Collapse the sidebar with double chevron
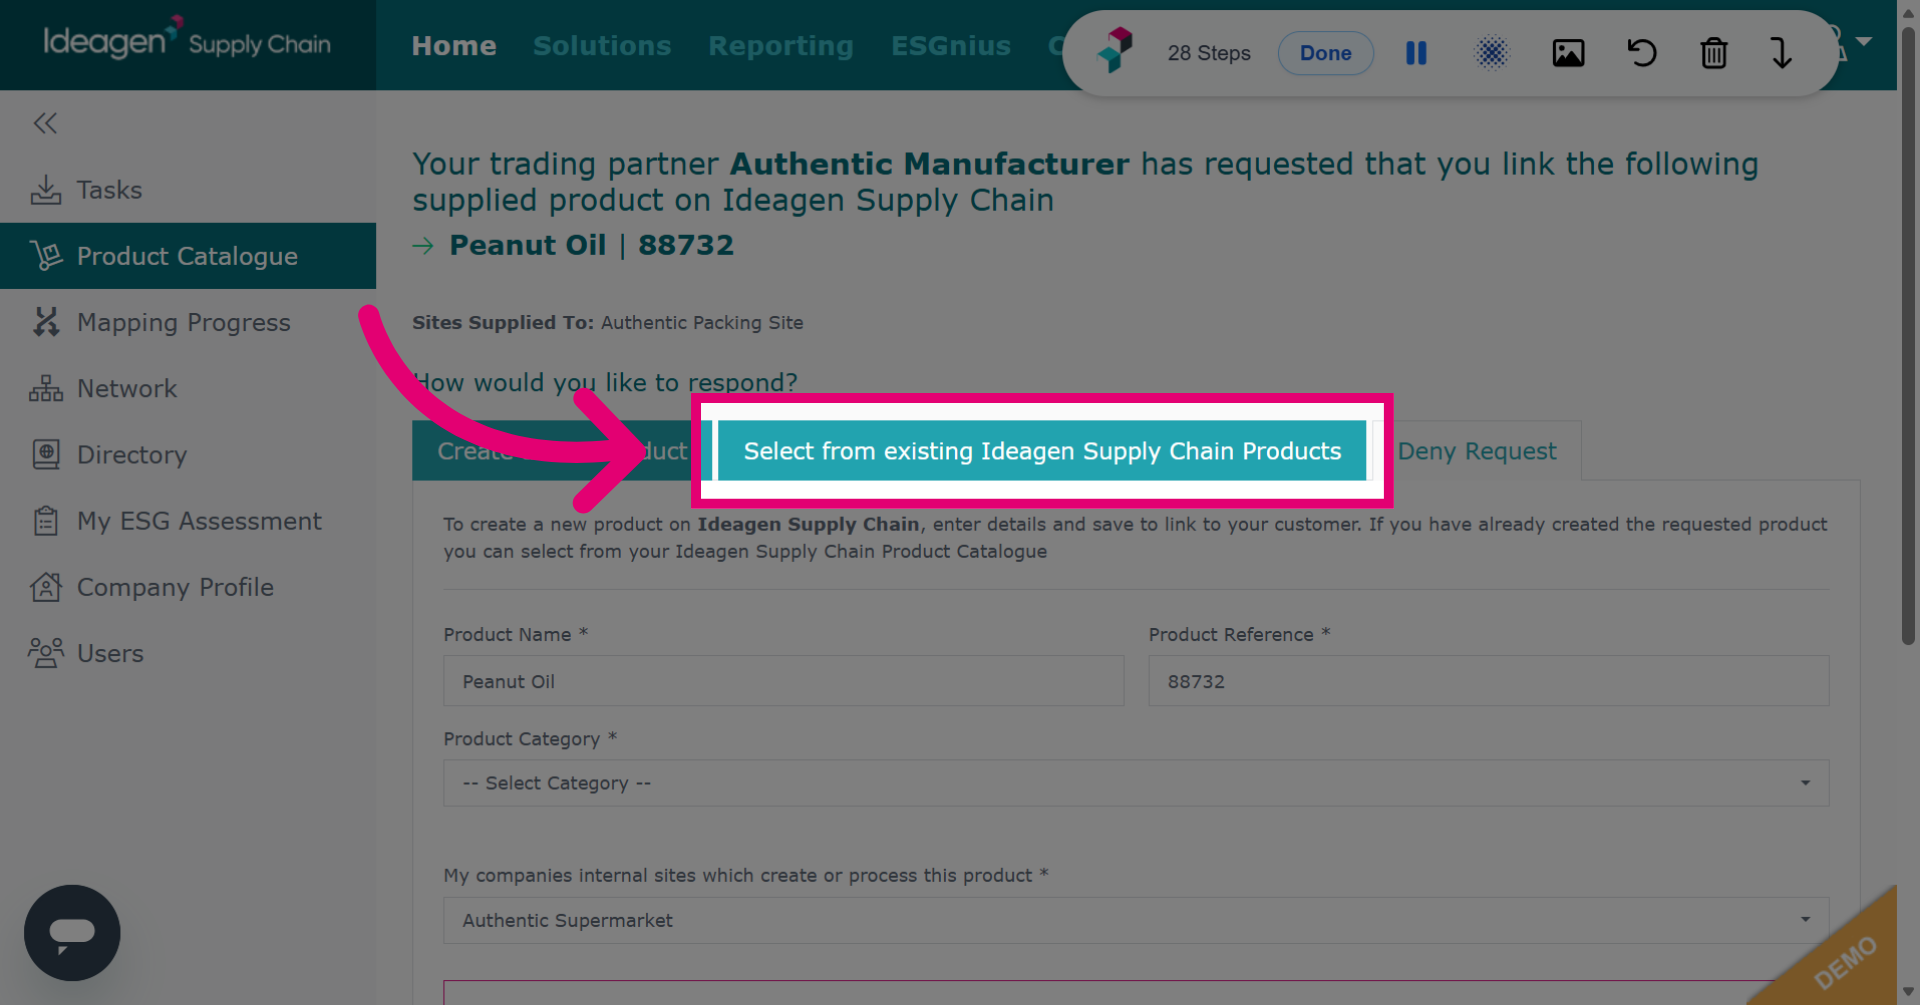1920x1005 pixels. [x=45, y=123]
